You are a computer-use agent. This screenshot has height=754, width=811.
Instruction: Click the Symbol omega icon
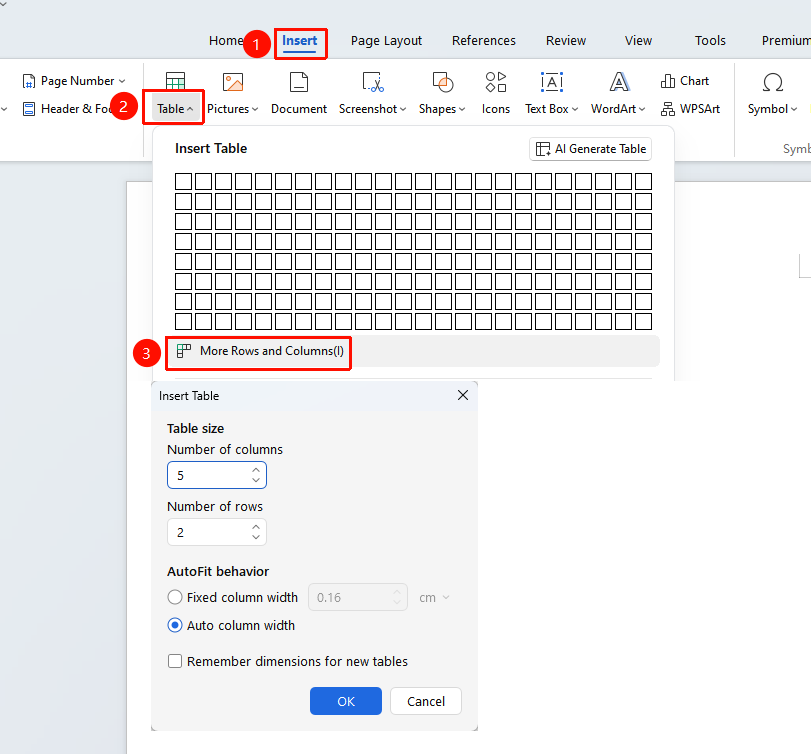tap(773, 82)
